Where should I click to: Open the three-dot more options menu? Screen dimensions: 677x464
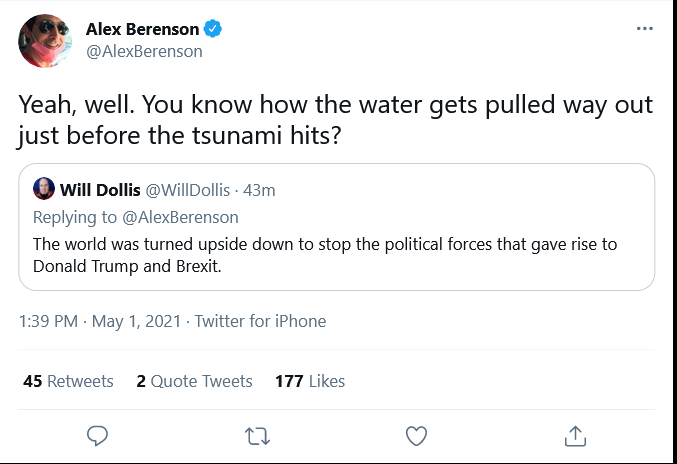tap(645, 28)
